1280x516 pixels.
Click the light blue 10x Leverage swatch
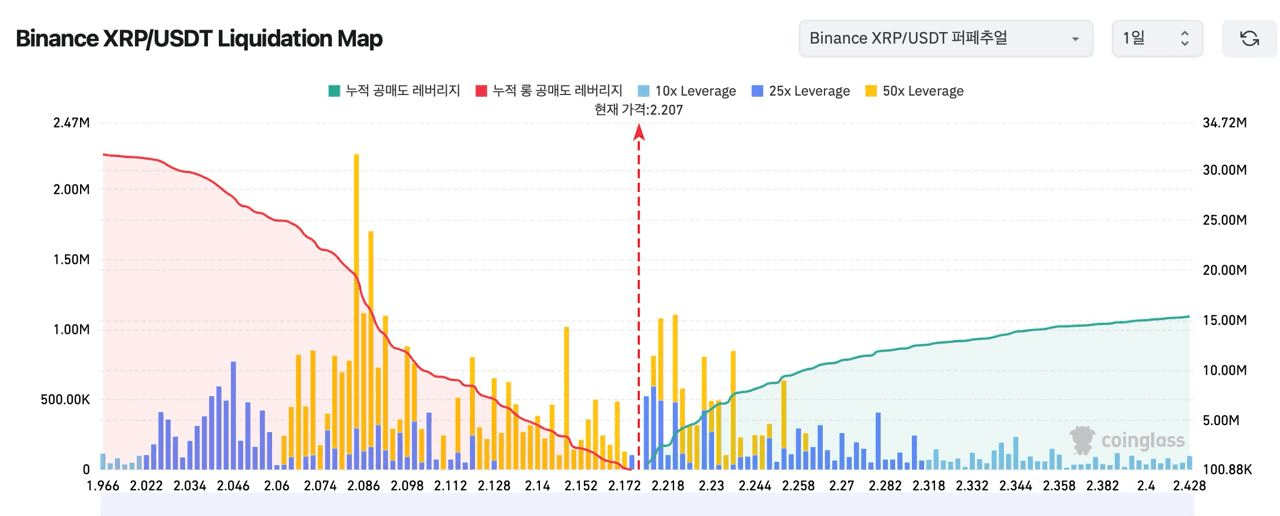pos(643,91)
